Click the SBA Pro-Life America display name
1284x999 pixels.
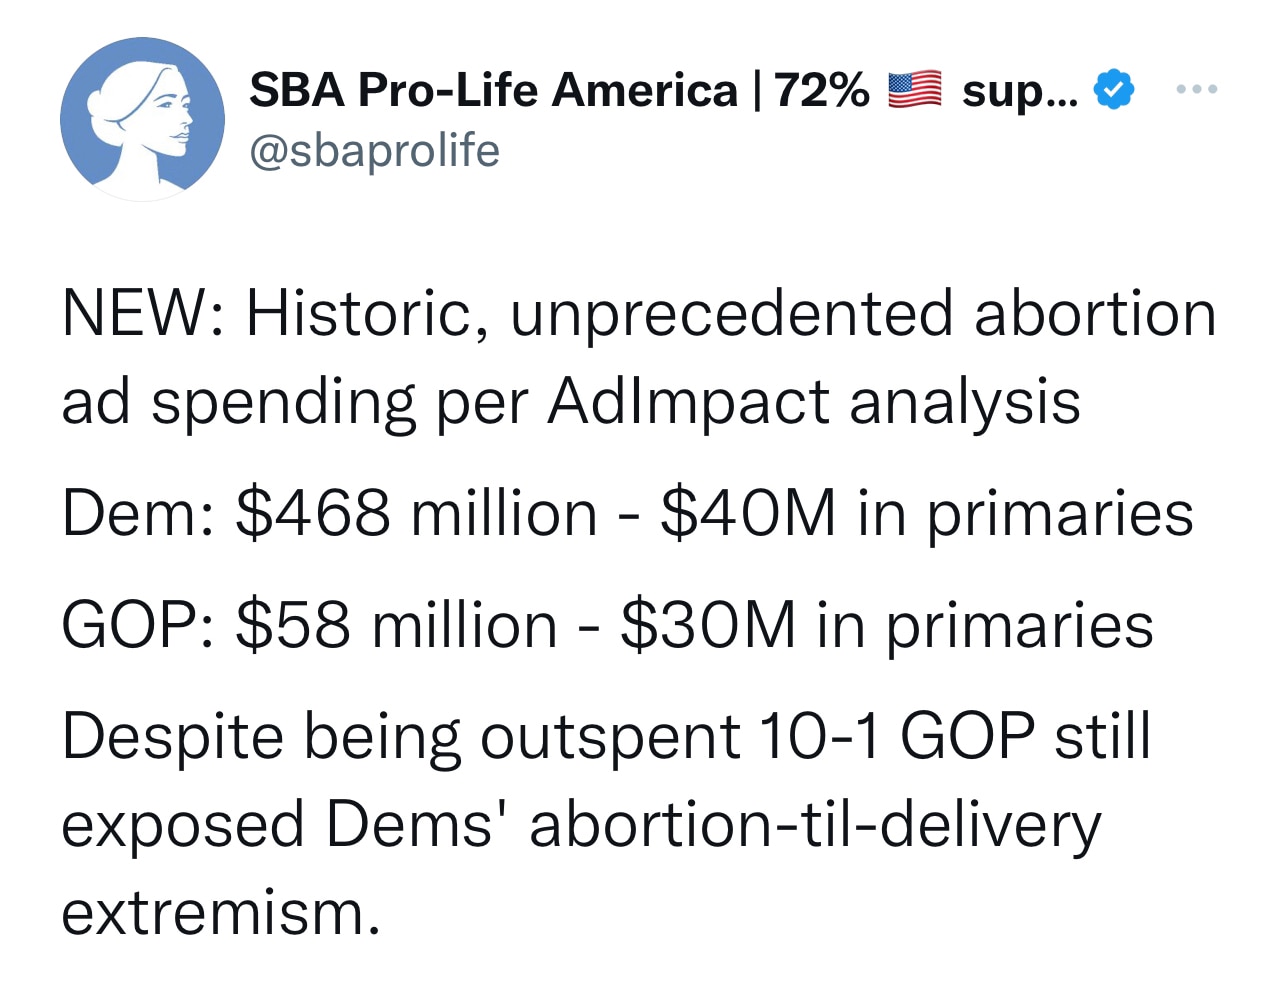490,90
